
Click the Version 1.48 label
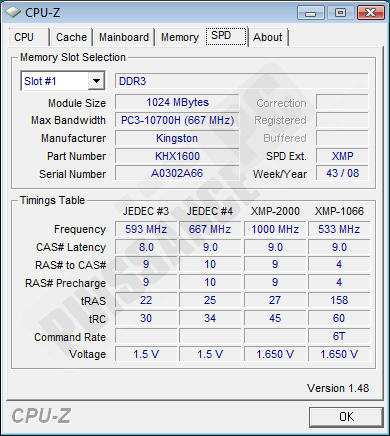[x=338, y=388]
